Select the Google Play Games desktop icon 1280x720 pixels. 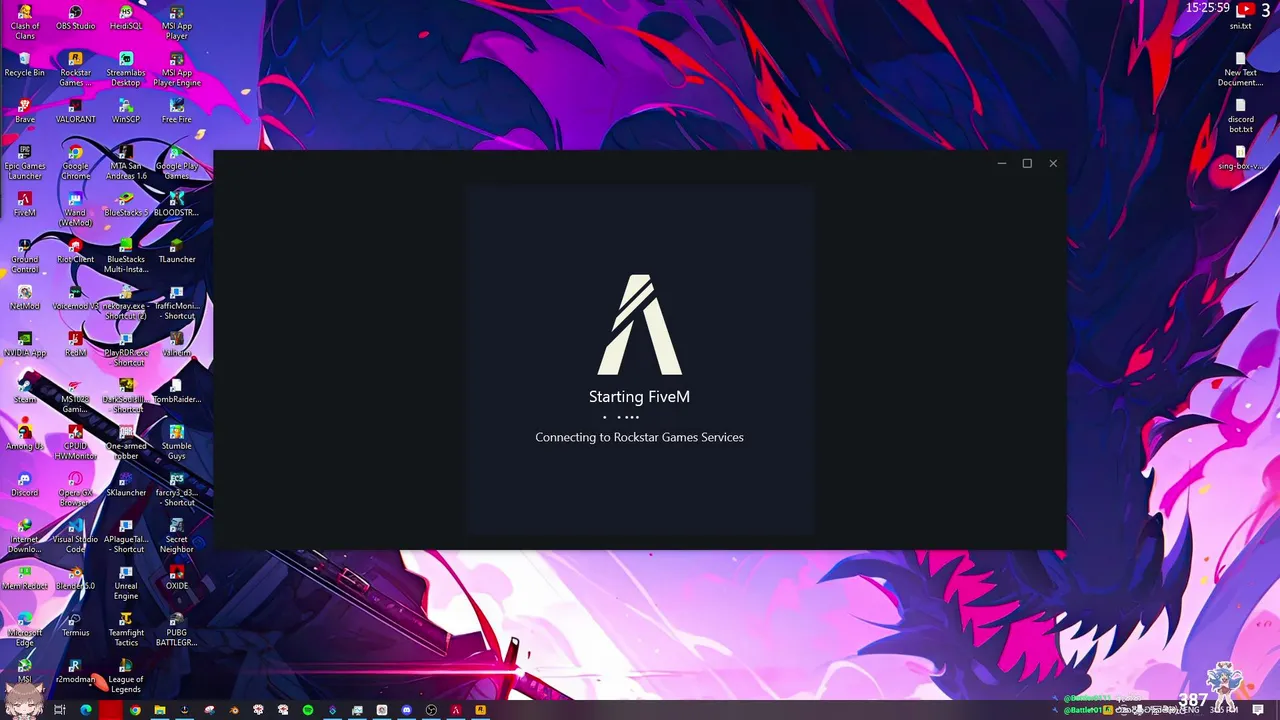[x=177, y=161]
